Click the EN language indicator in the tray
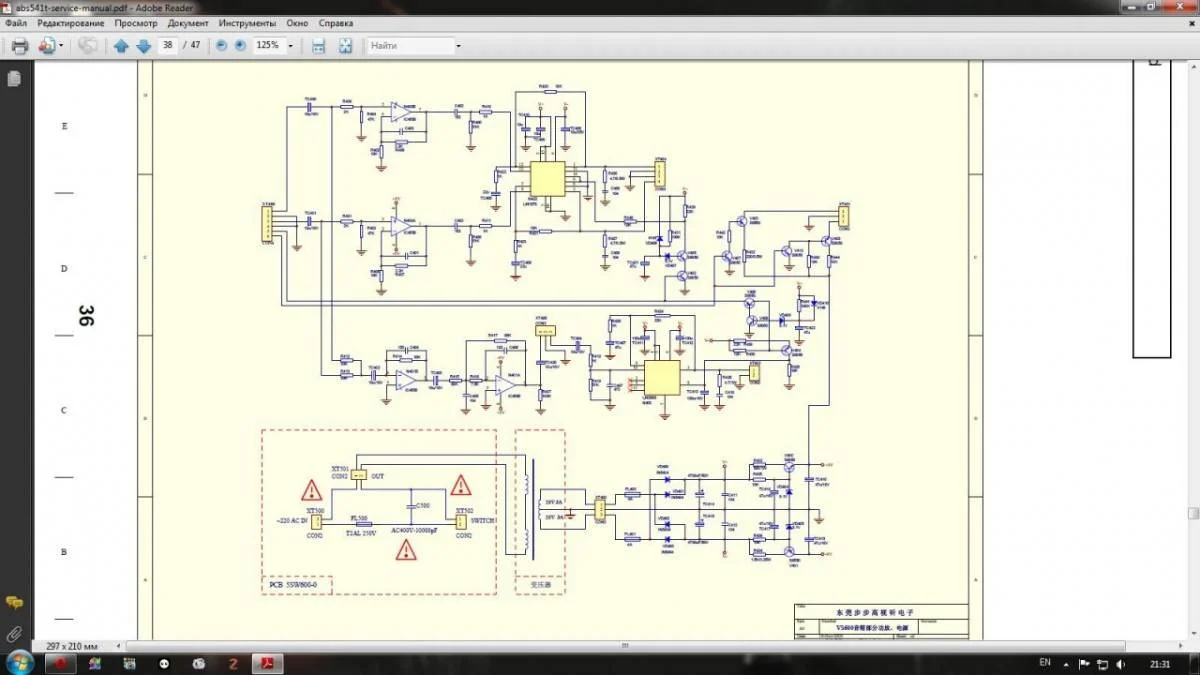1200x675 pixels. coord(1045,663)
